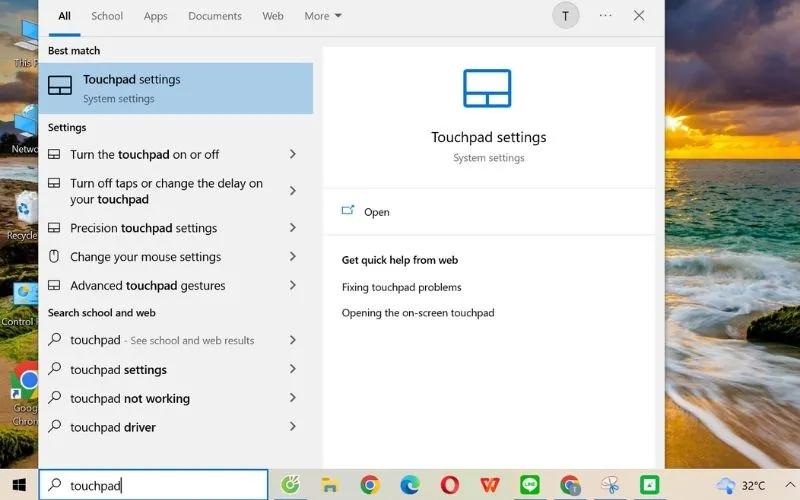Image resolution: width=800 pixels, height=500 pixels.
Task: Click the weather icon showing 32°C
Action: coord(725,485)
